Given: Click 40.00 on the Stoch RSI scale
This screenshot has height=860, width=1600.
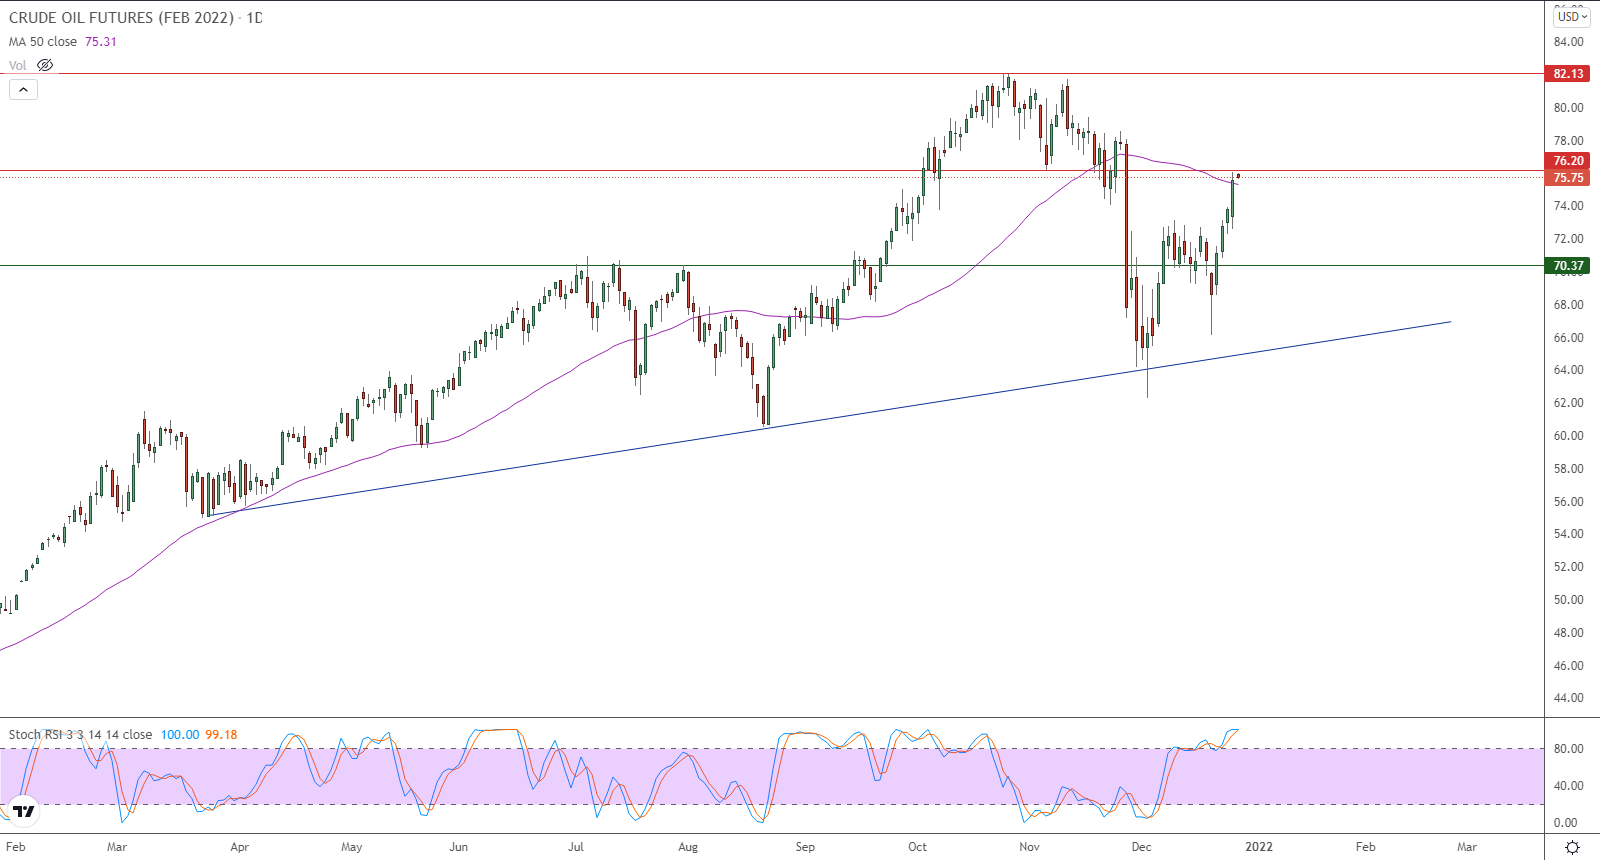Looking at the screenshot, I should pos(1568,786).
